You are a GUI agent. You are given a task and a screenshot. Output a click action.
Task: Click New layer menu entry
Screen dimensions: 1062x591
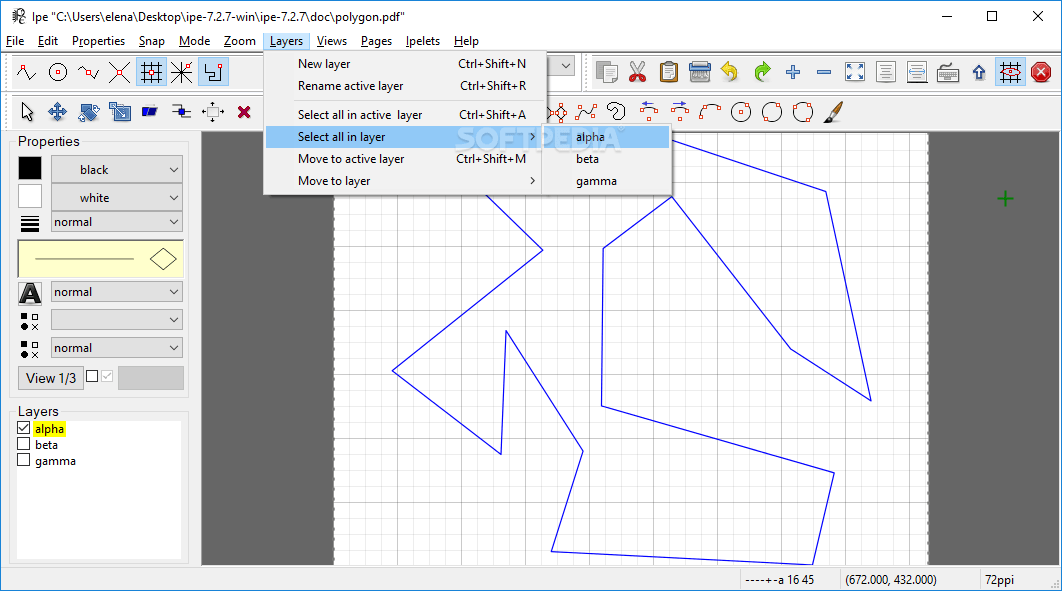click(403, 64)
